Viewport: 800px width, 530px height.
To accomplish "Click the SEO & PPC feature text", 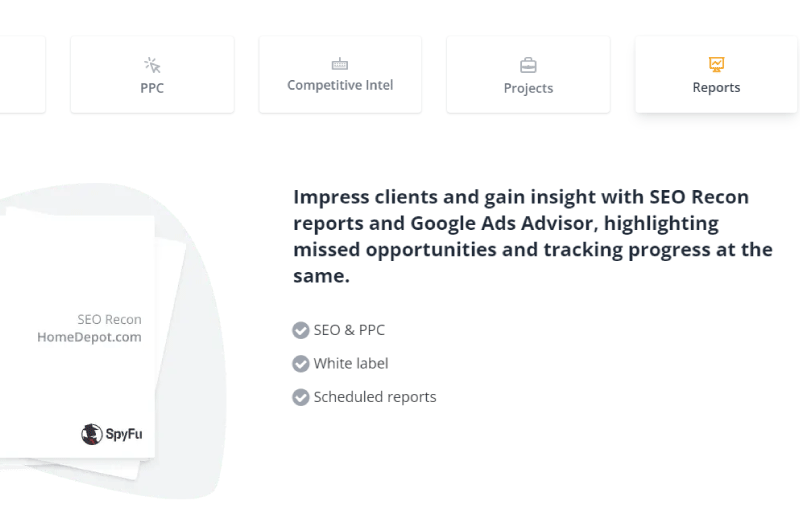I will point(349,330).
